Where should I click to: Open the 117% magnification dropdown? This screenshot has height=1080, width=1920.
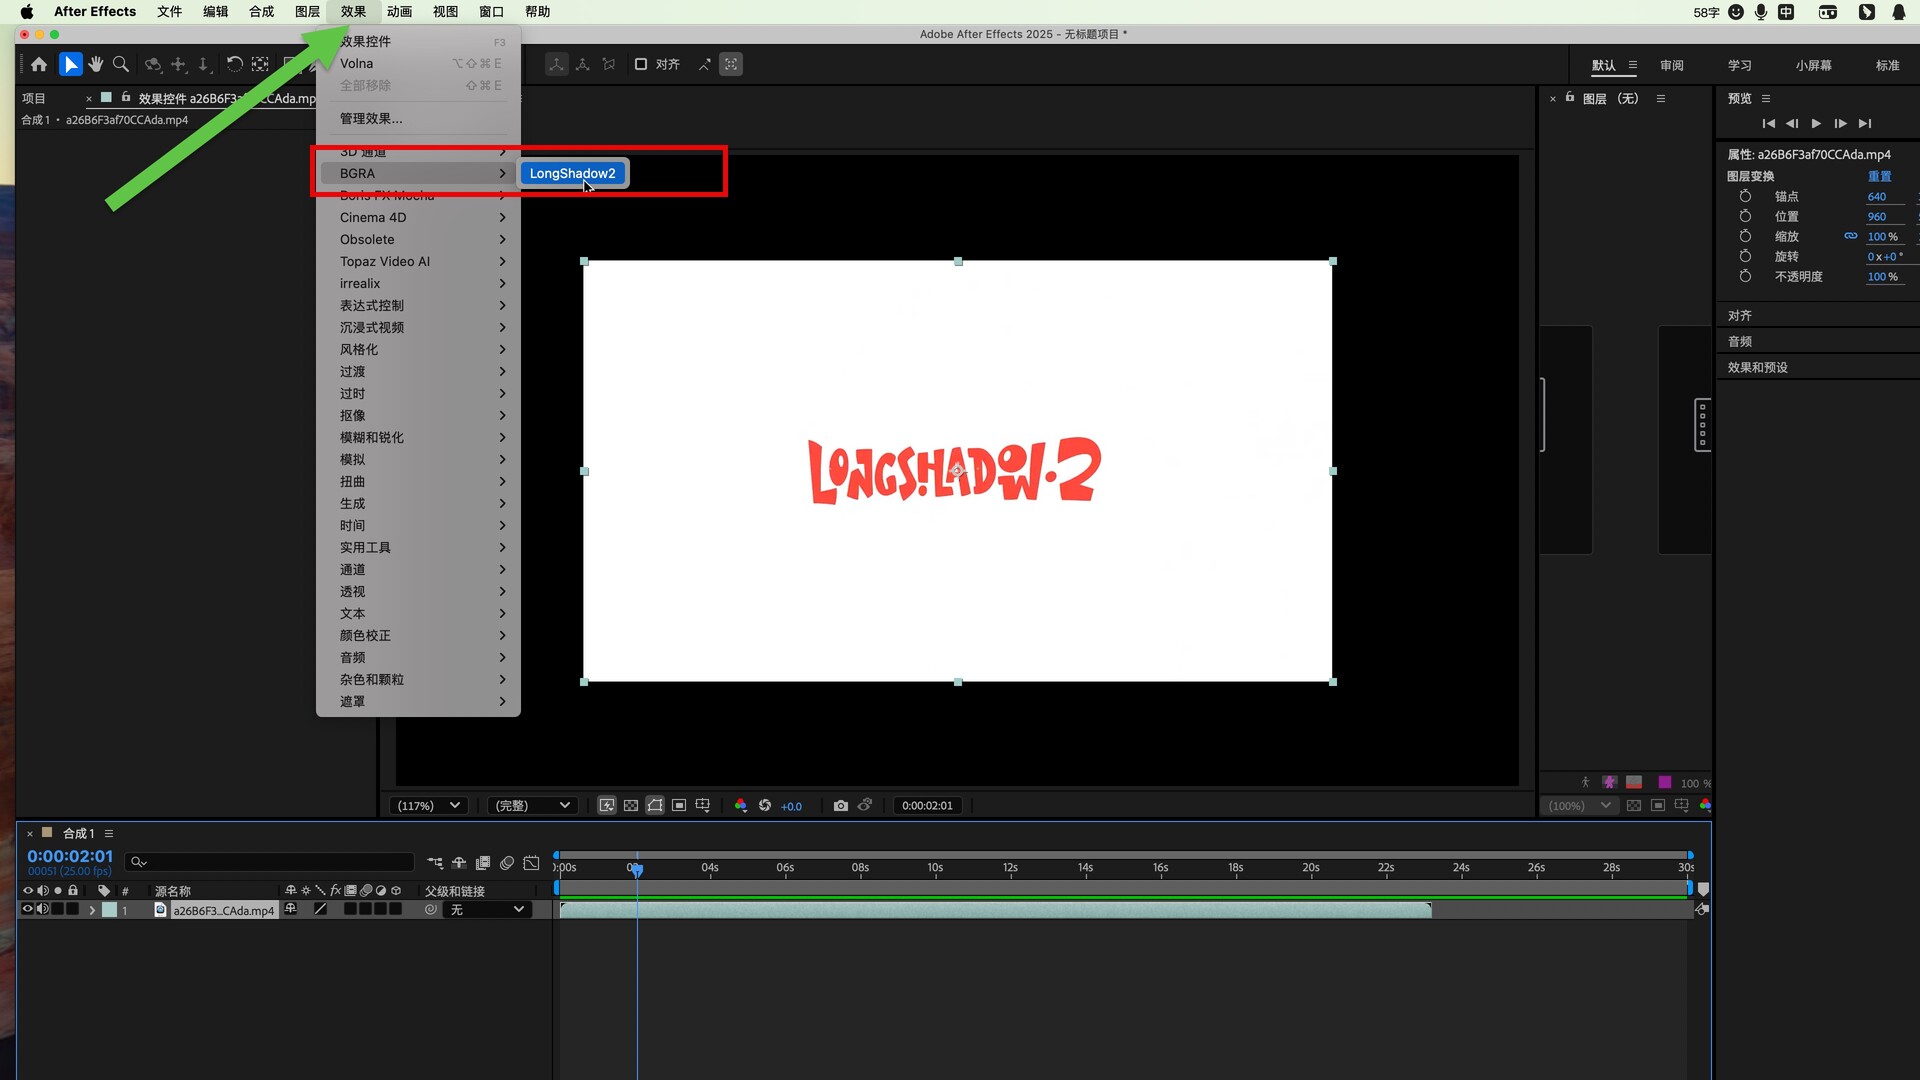click(x=429, y=805)
